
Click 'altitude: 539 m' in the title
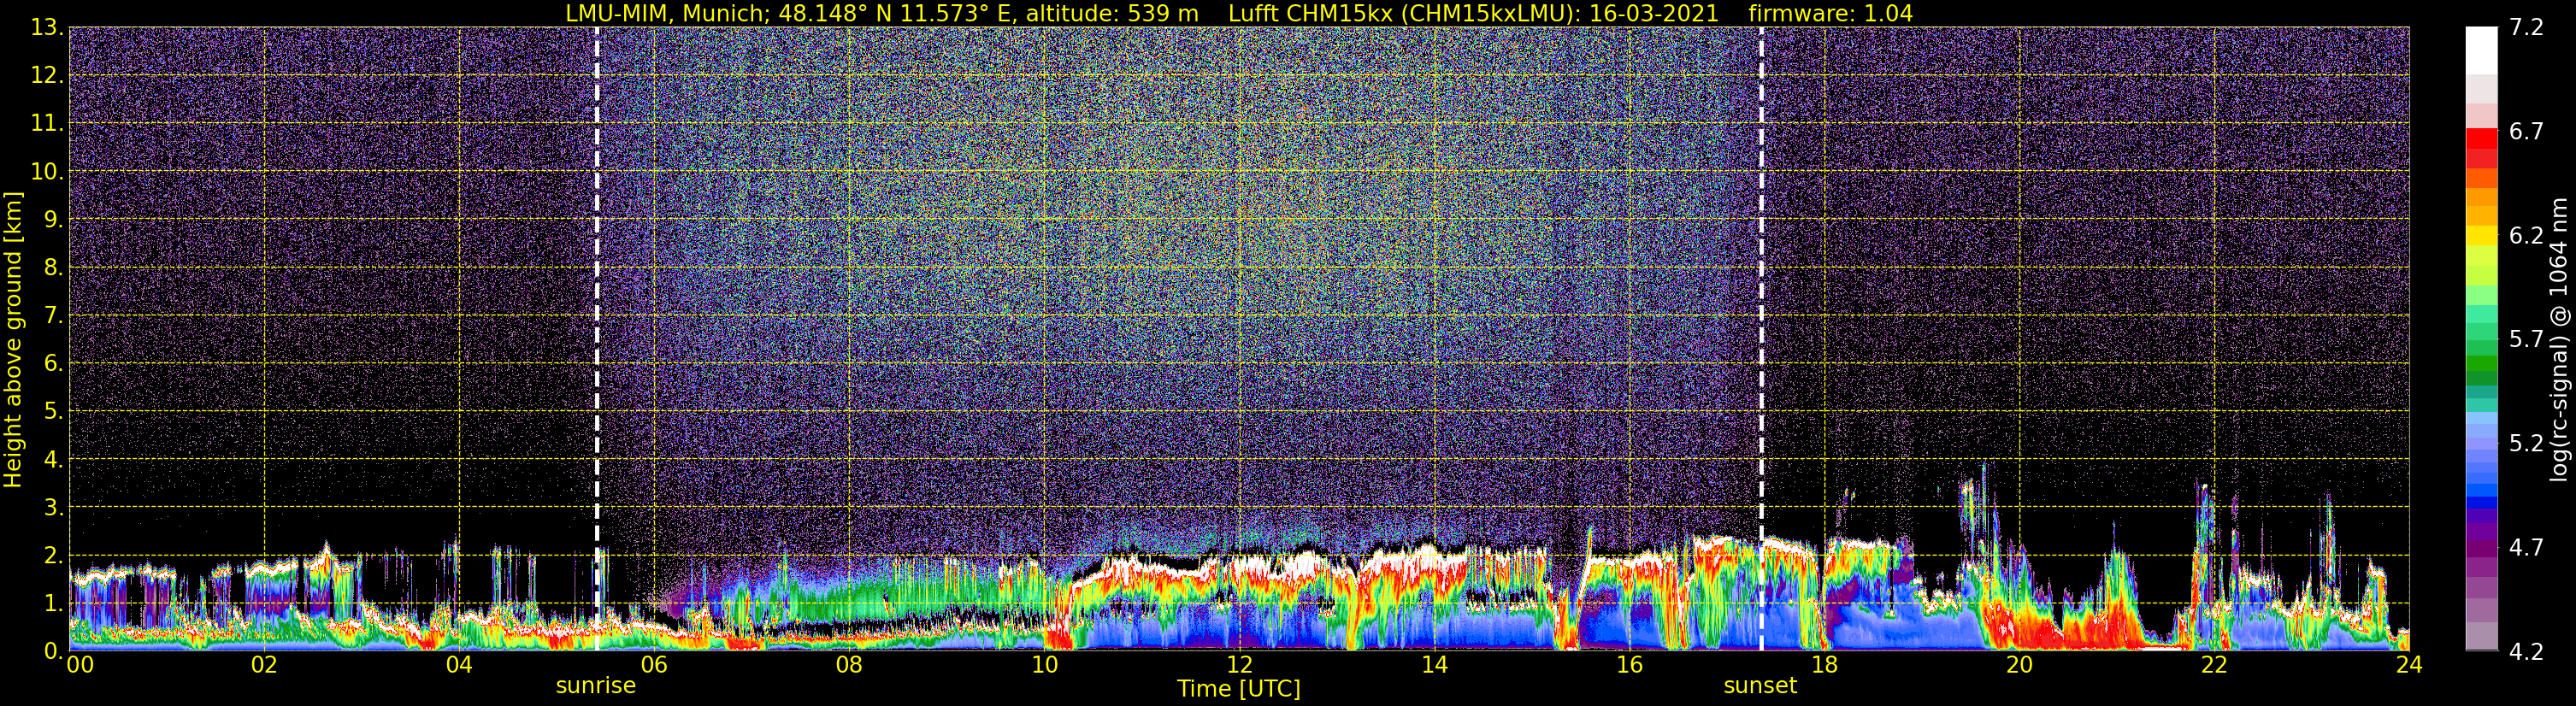pos(1112,14)
